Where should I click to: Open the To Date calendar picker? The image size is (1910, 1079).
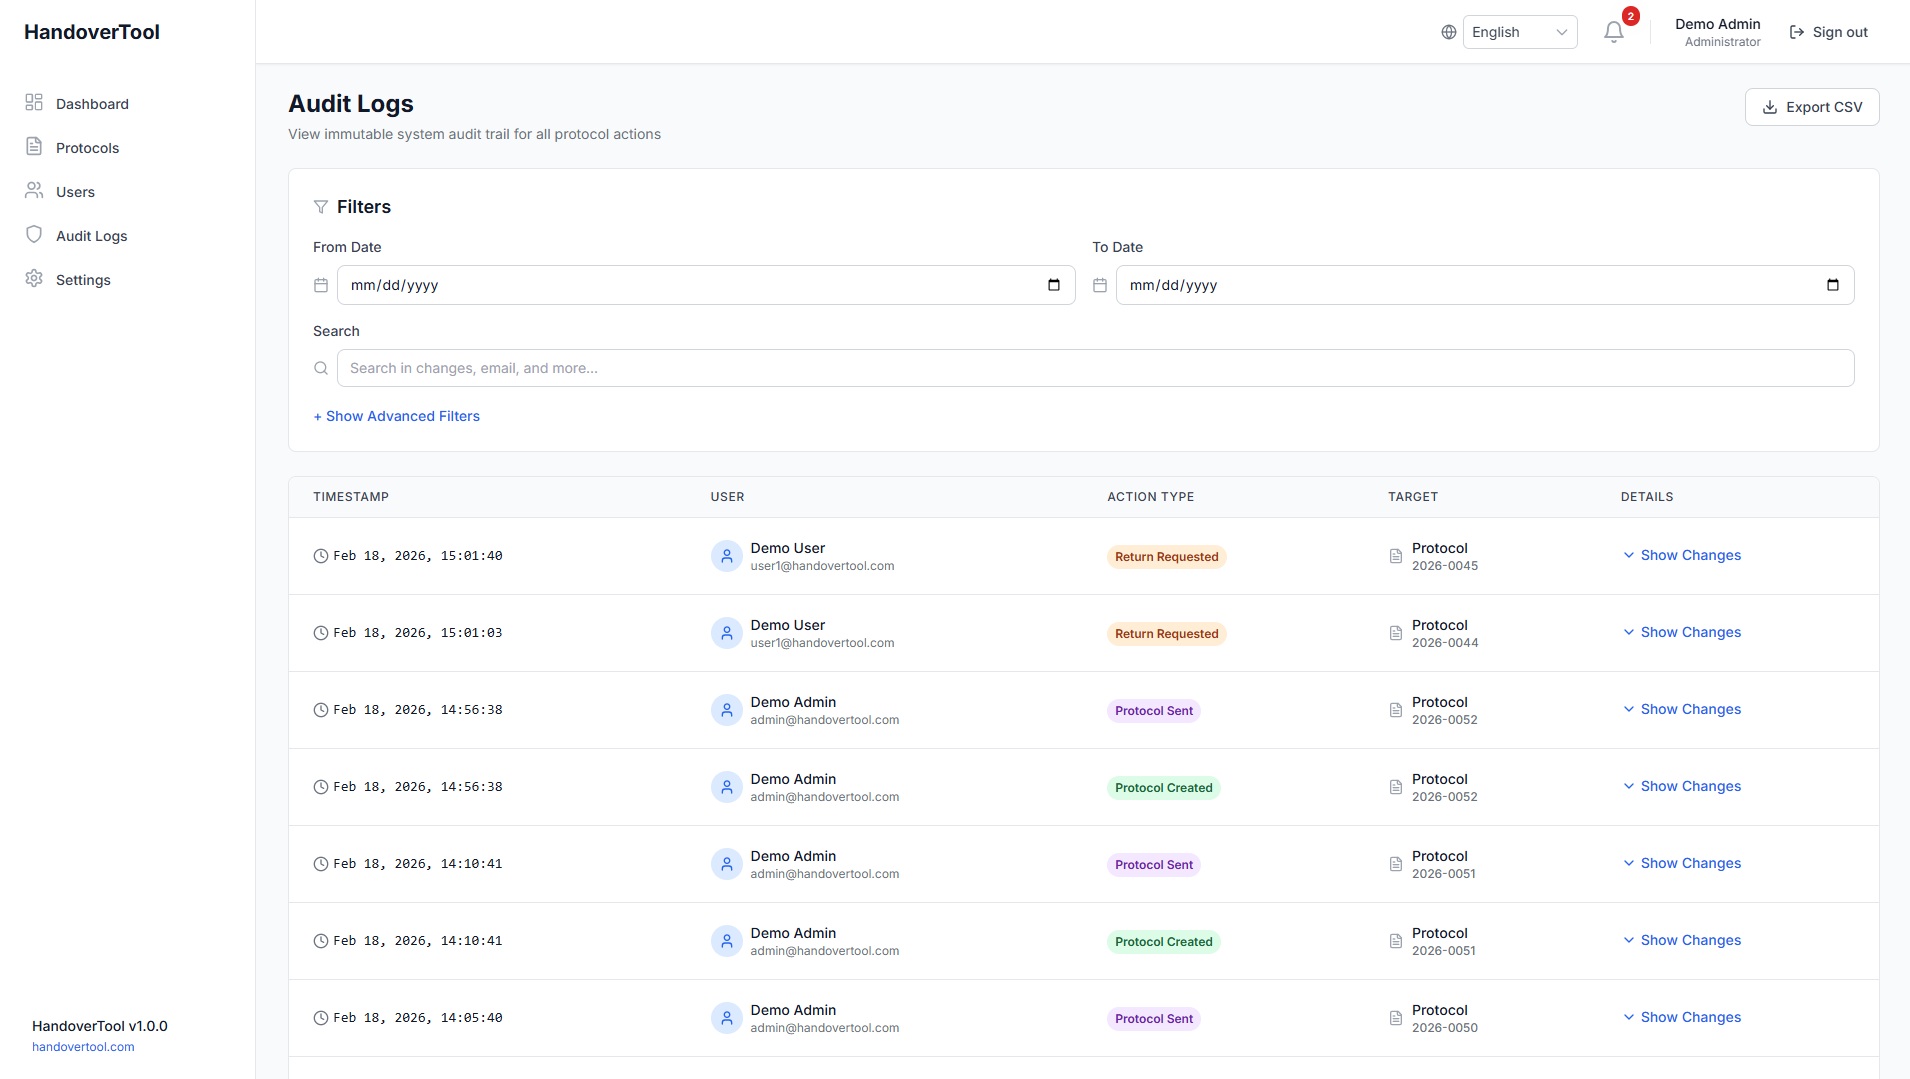point(1832,285)
